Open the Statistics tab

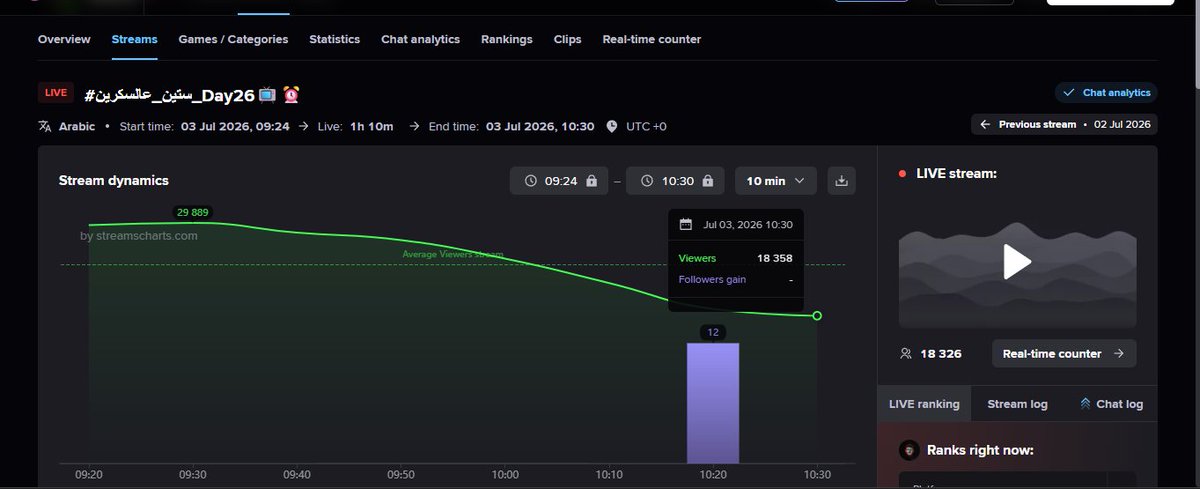[x=334, y=40]
